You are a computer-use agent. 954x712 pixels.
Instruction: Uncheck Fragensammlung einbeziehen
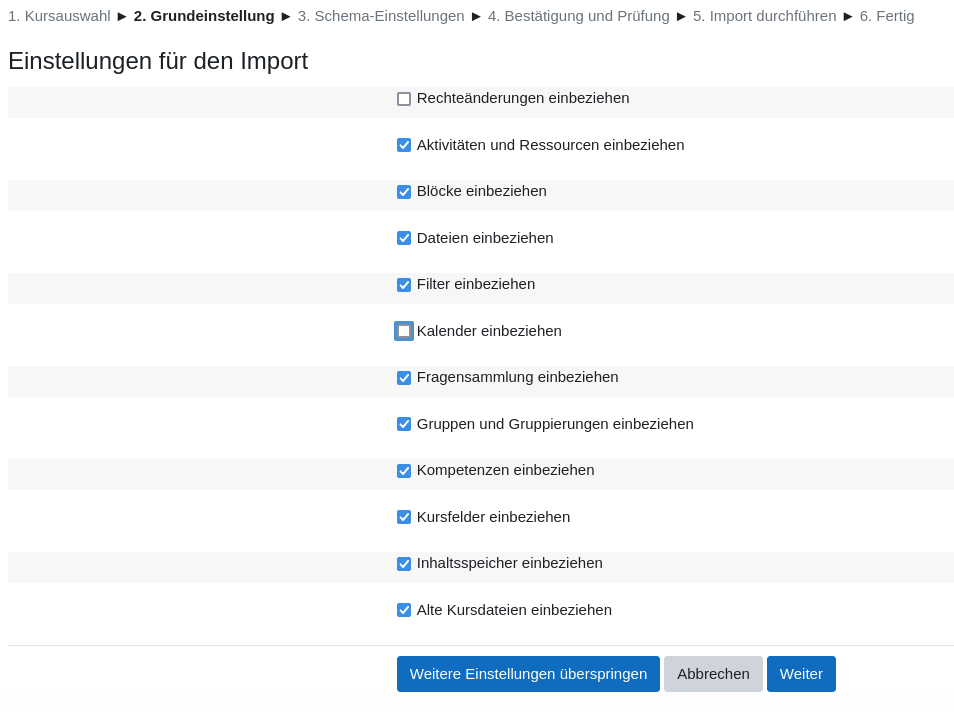pyautogui.click(x=404, y=378)
